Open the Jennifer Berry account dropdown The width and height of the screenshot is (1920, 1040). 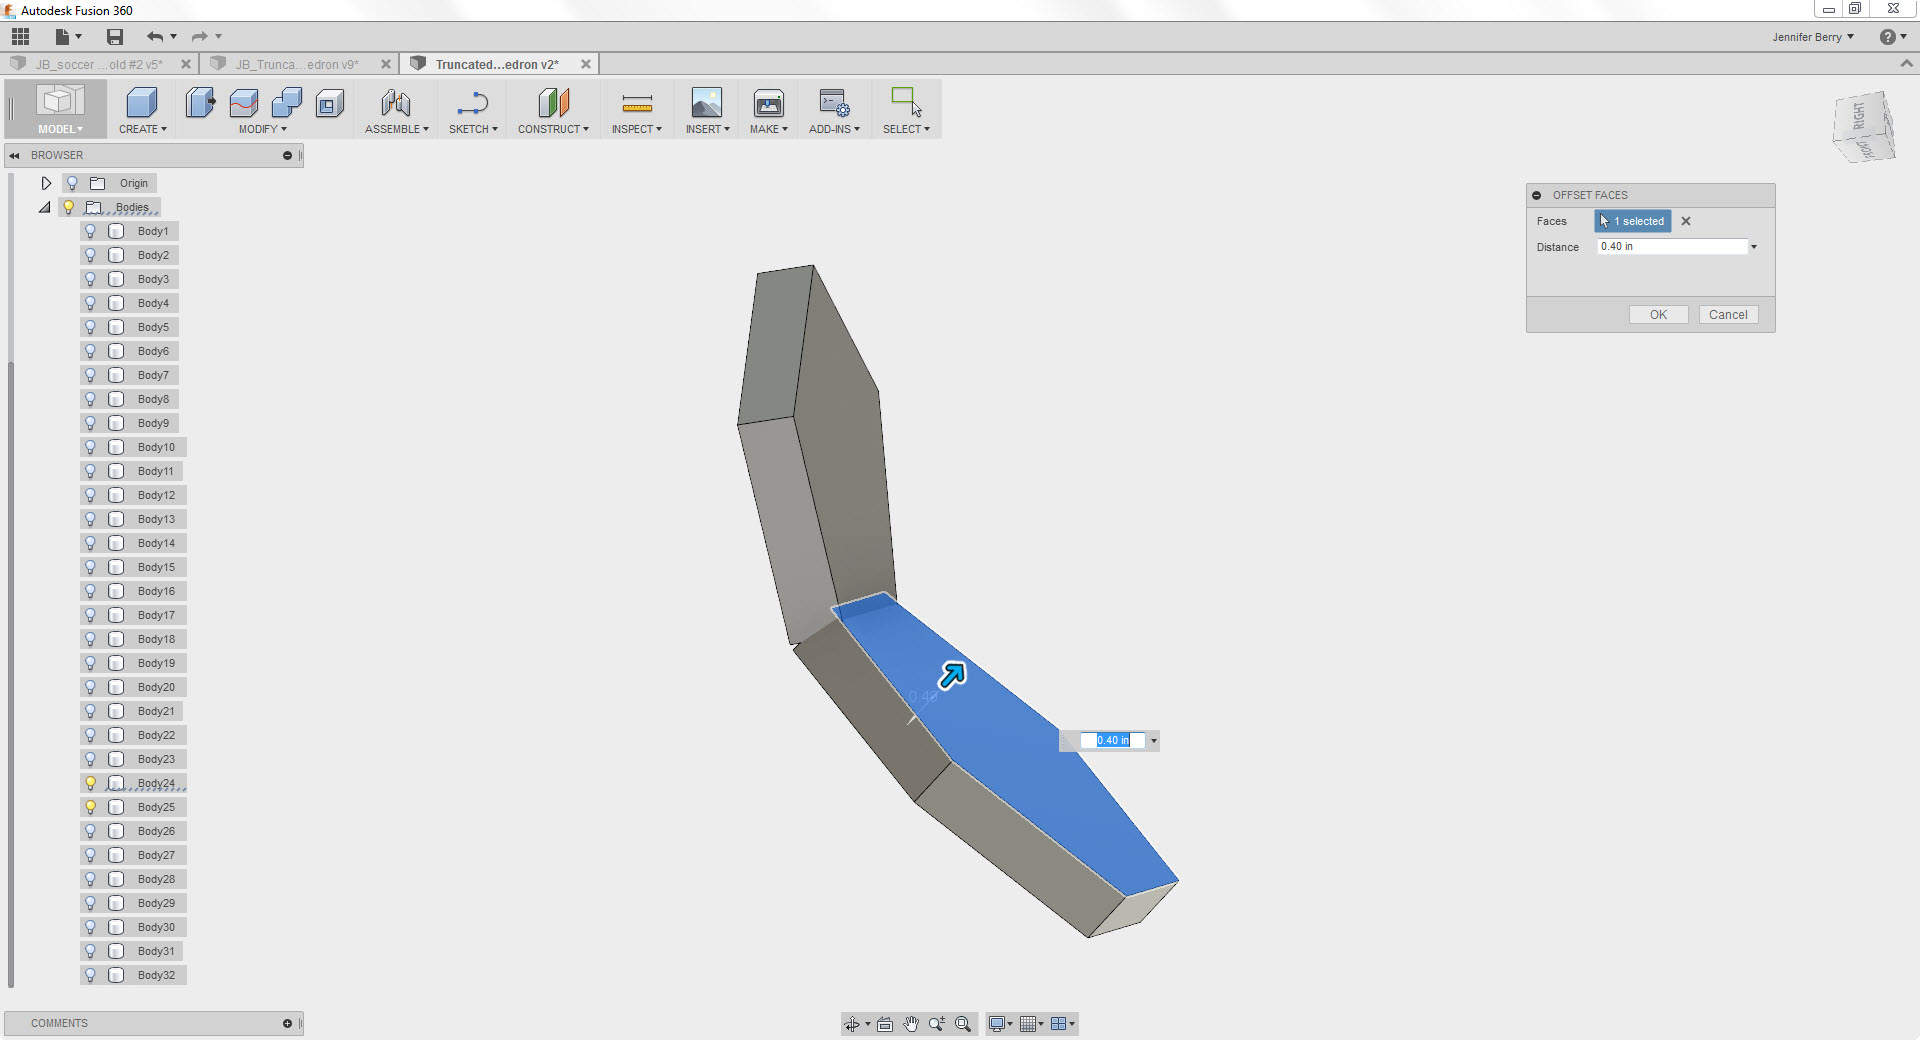1813,37
